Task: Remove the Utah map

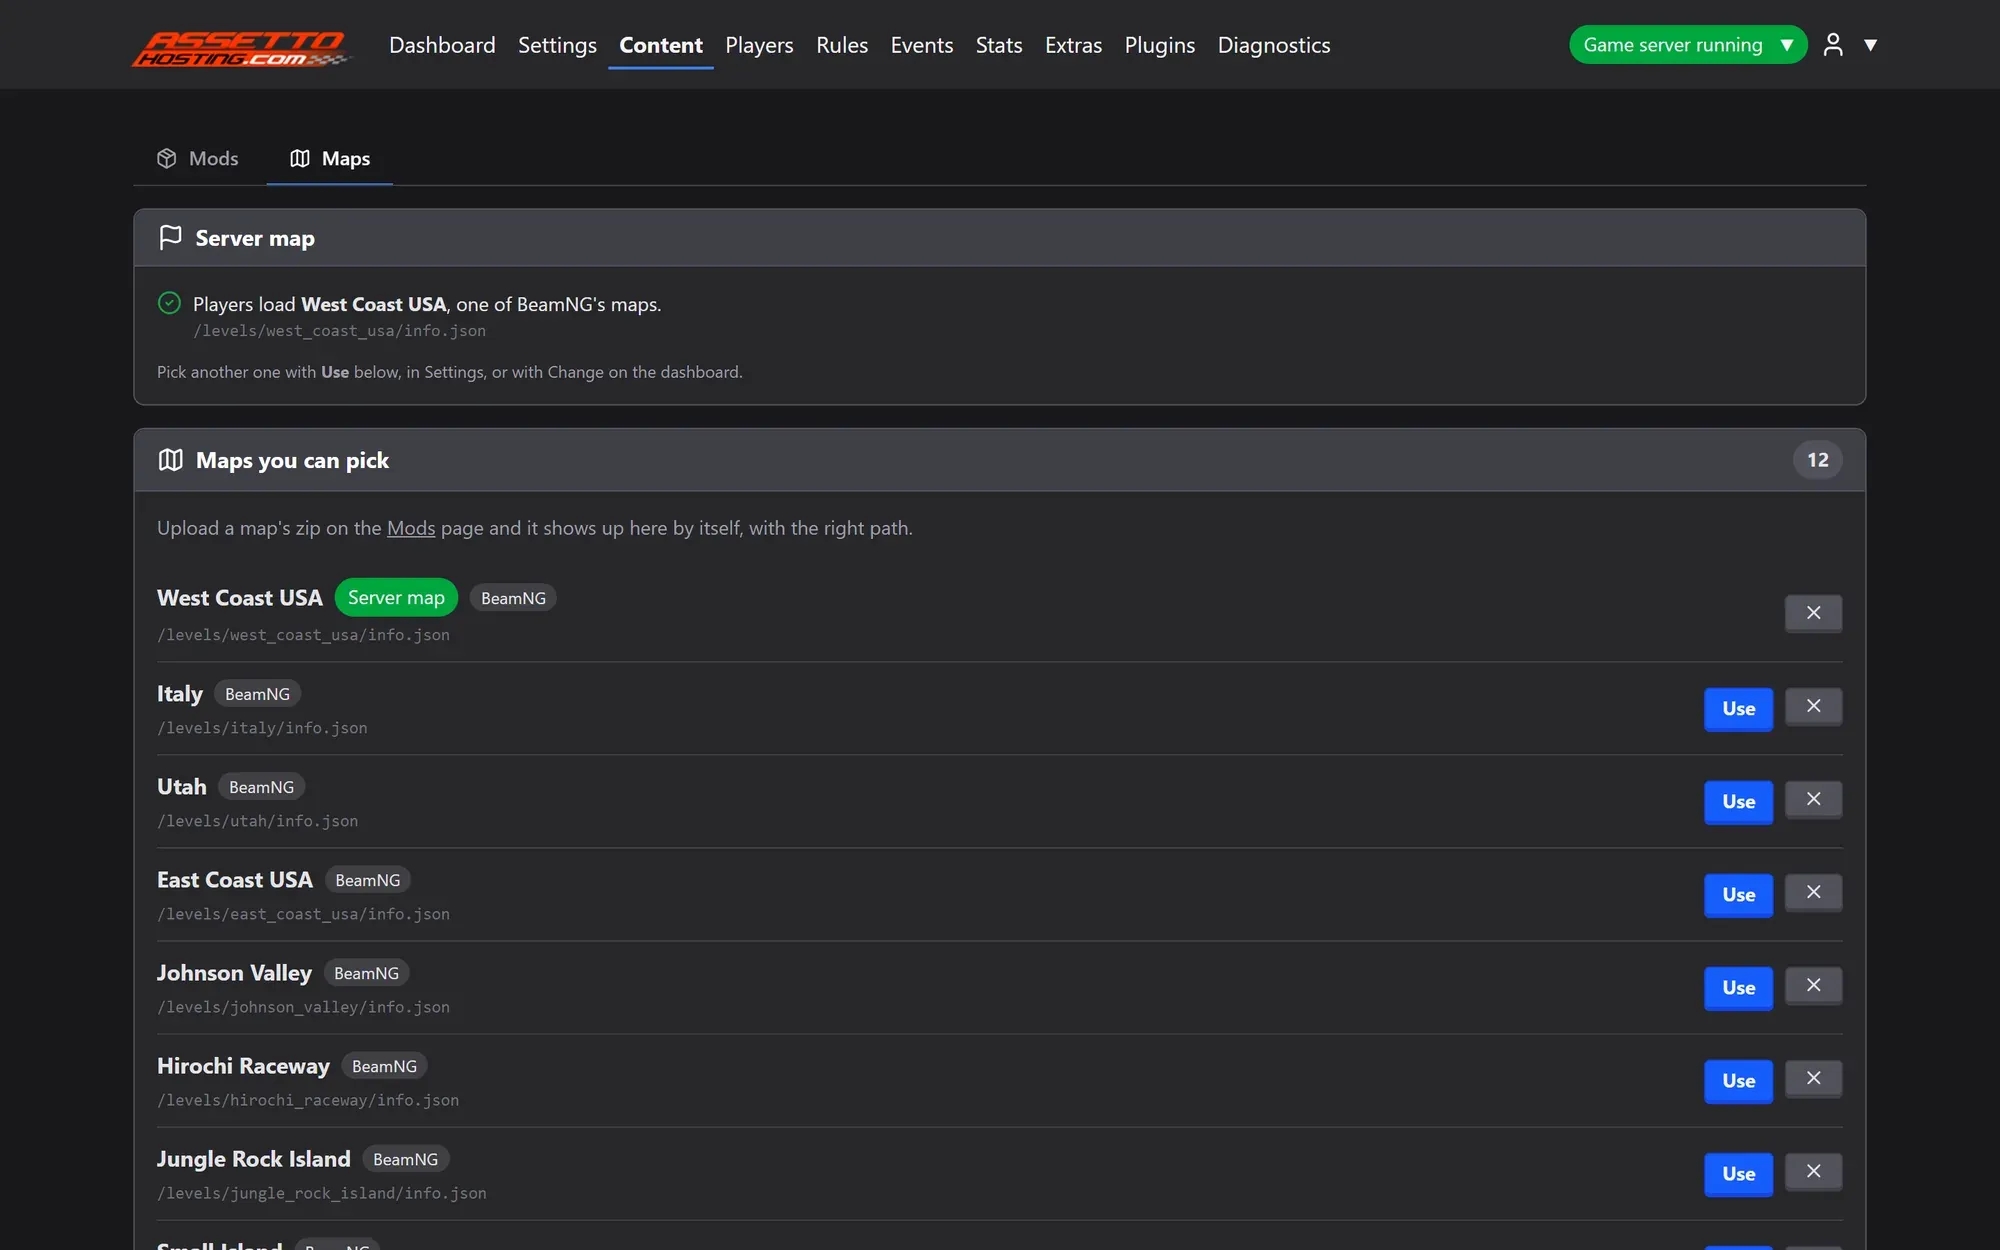Action: 1813,799
